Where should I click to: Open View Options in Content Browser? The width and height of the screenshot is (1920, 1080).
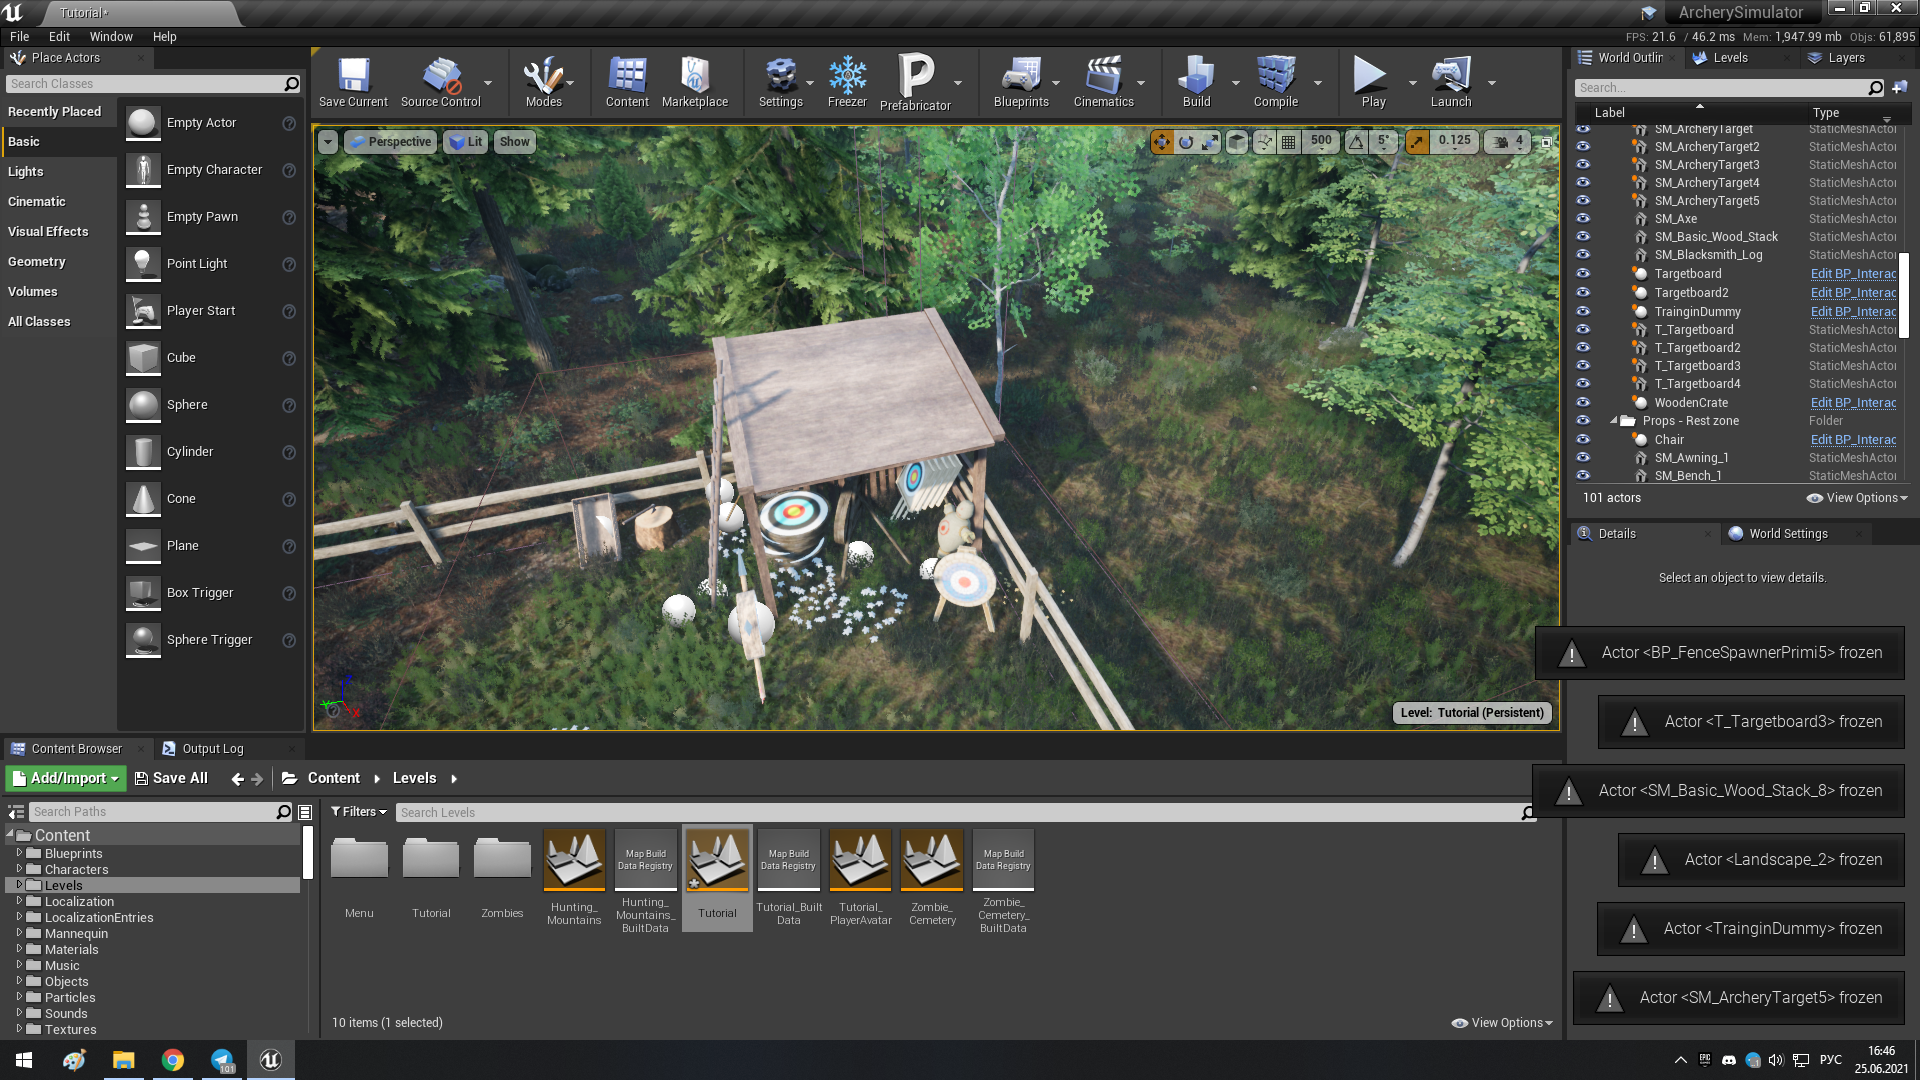click(1506, 1022)
